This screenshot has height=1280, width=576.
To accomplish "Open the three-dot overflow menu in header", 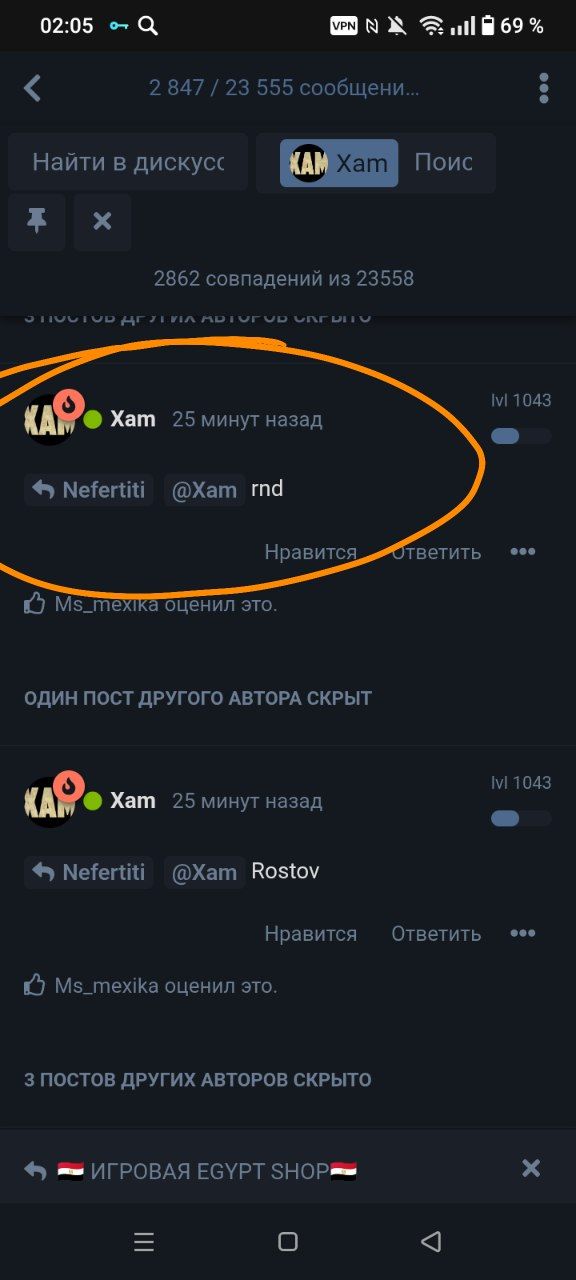I will click(x=544, y=88).
